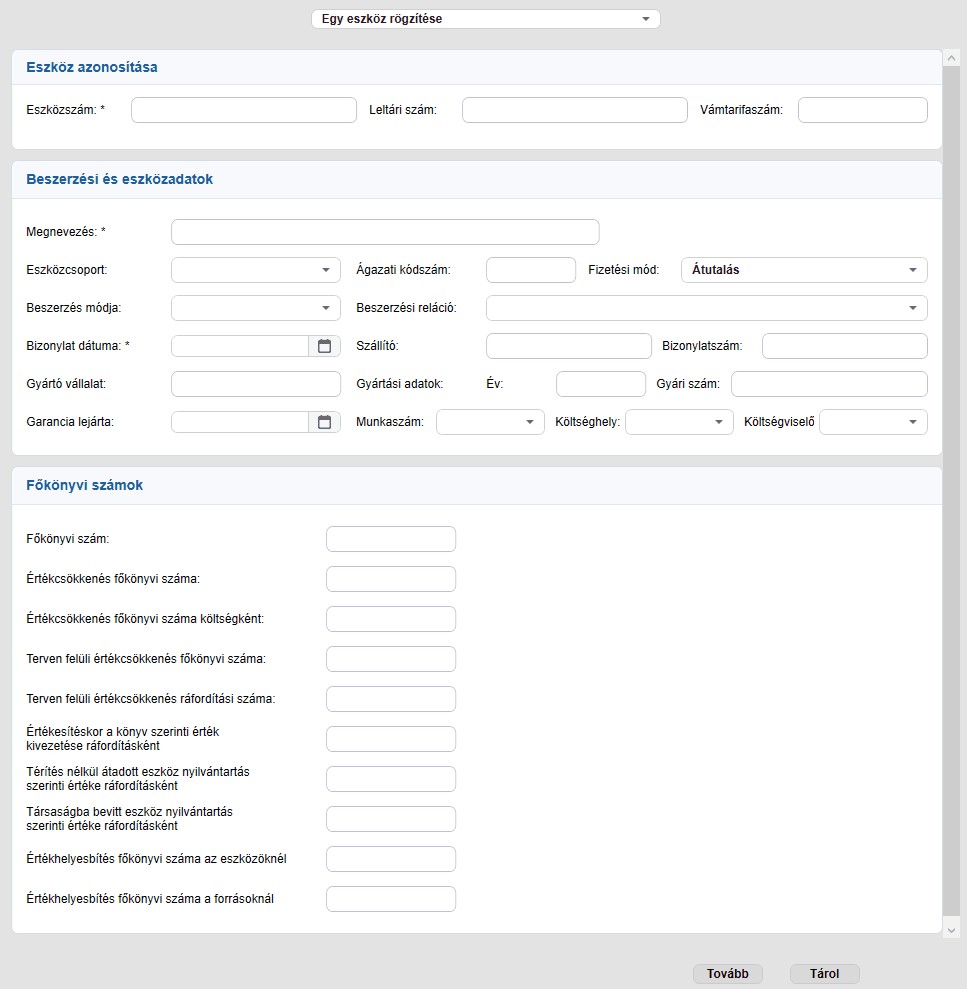
Task: Click the Értékesítéskor könyv szerinti érték field
Action: [391, 739]
